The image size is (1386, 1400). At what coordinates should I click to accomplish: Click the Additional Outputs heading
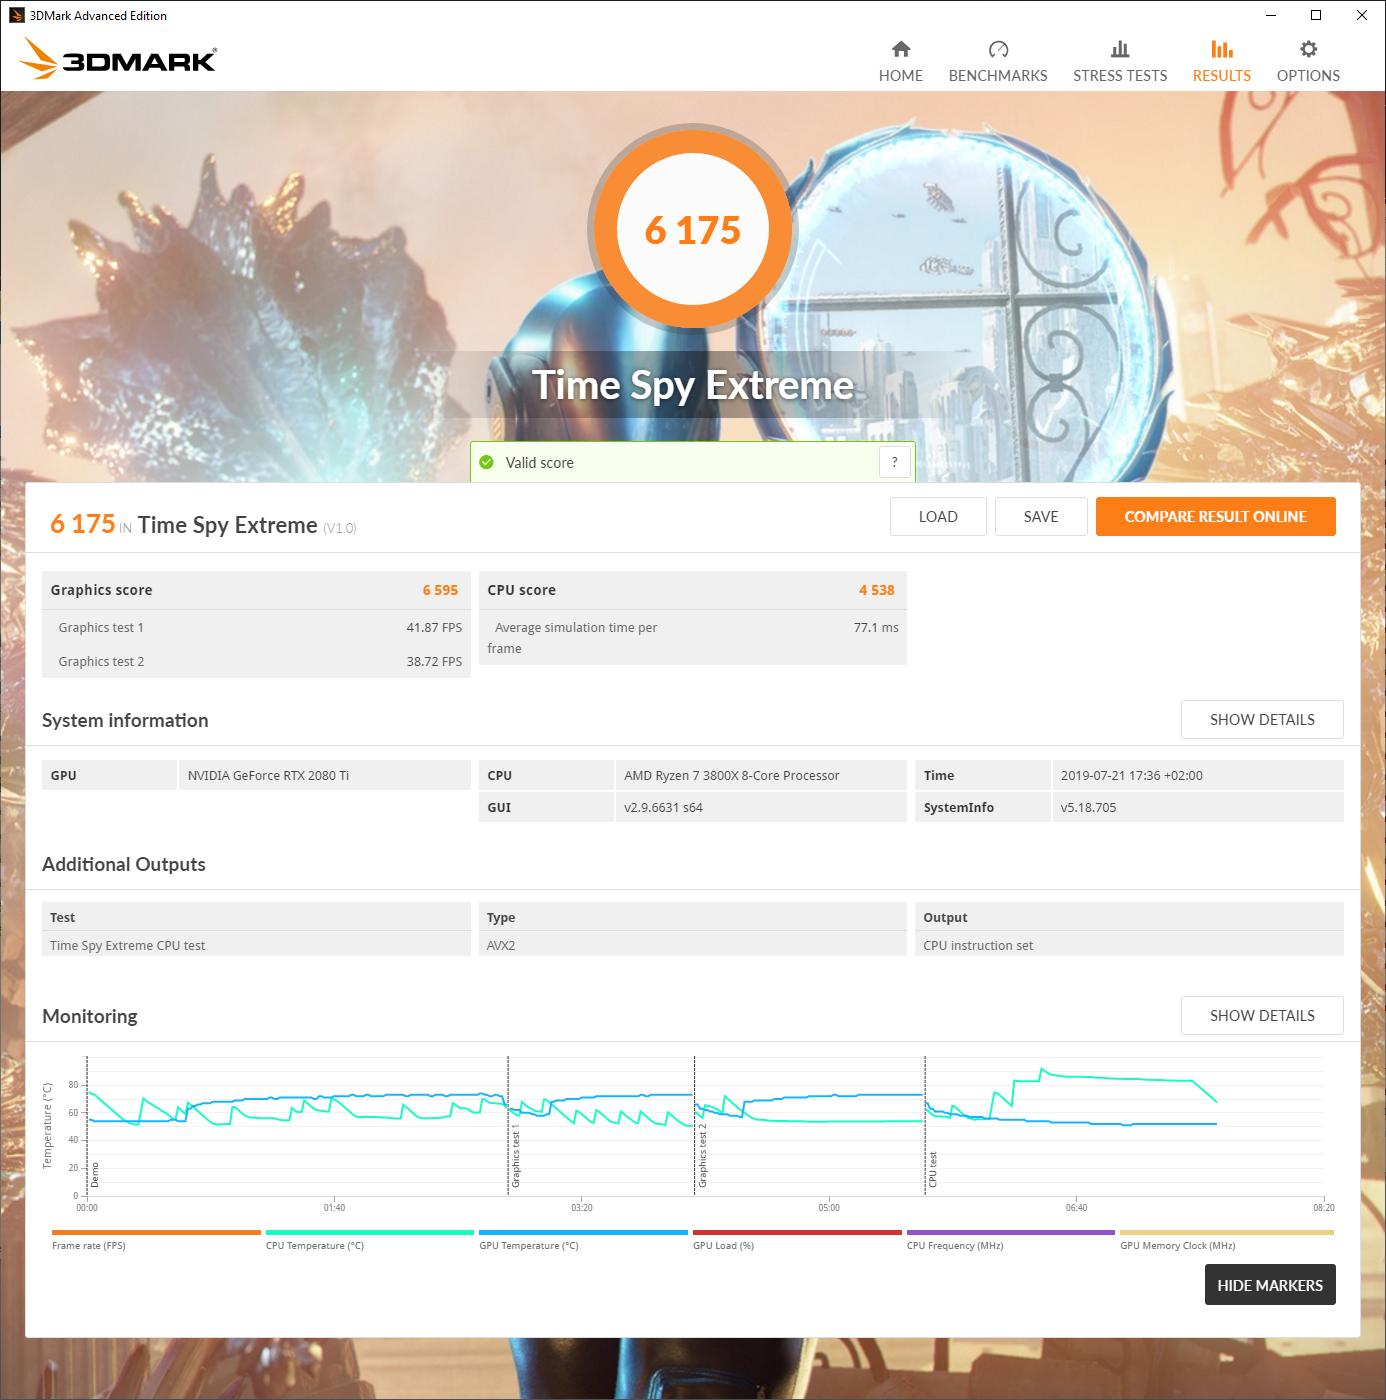tap(124, 864)
